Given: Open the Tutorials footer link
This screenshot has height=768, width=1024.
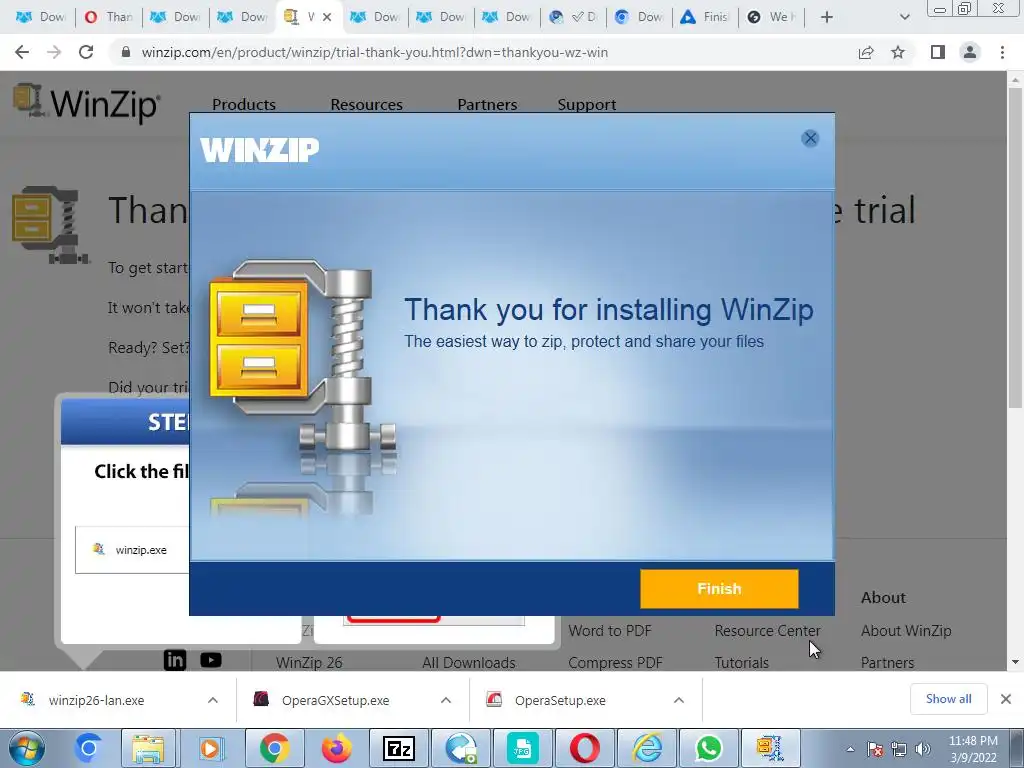Looking at the screenshot, I should click(x=741, y=662).
